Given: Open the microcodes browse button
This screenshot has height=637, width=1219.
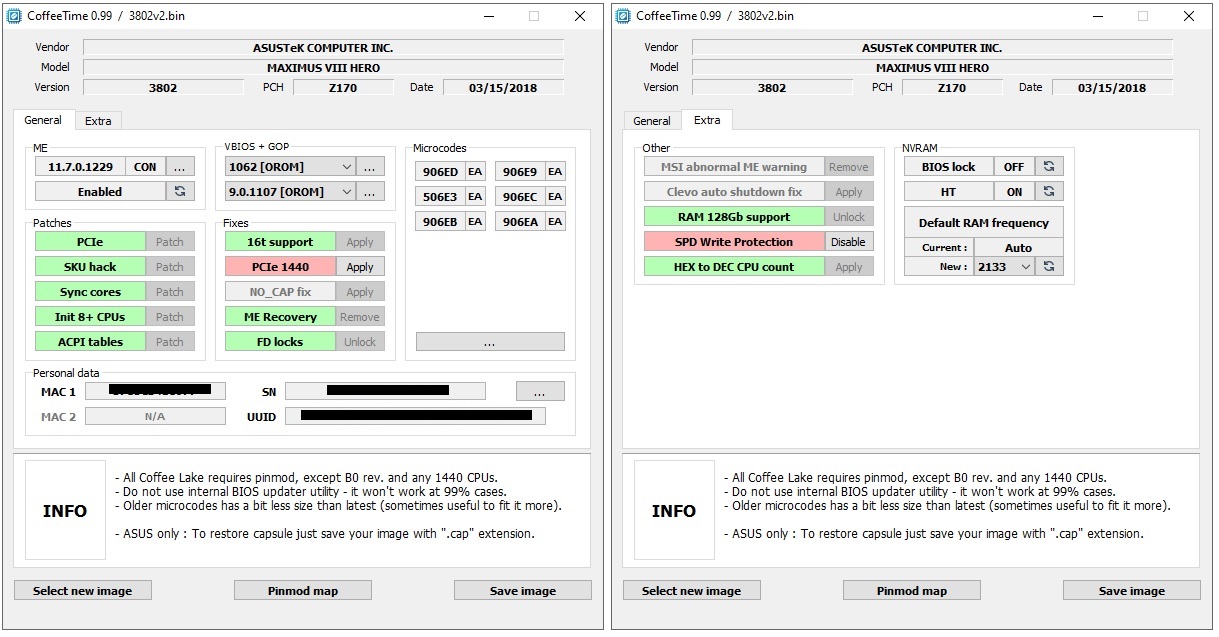Looking at the screenshot, I should point(489,341).
